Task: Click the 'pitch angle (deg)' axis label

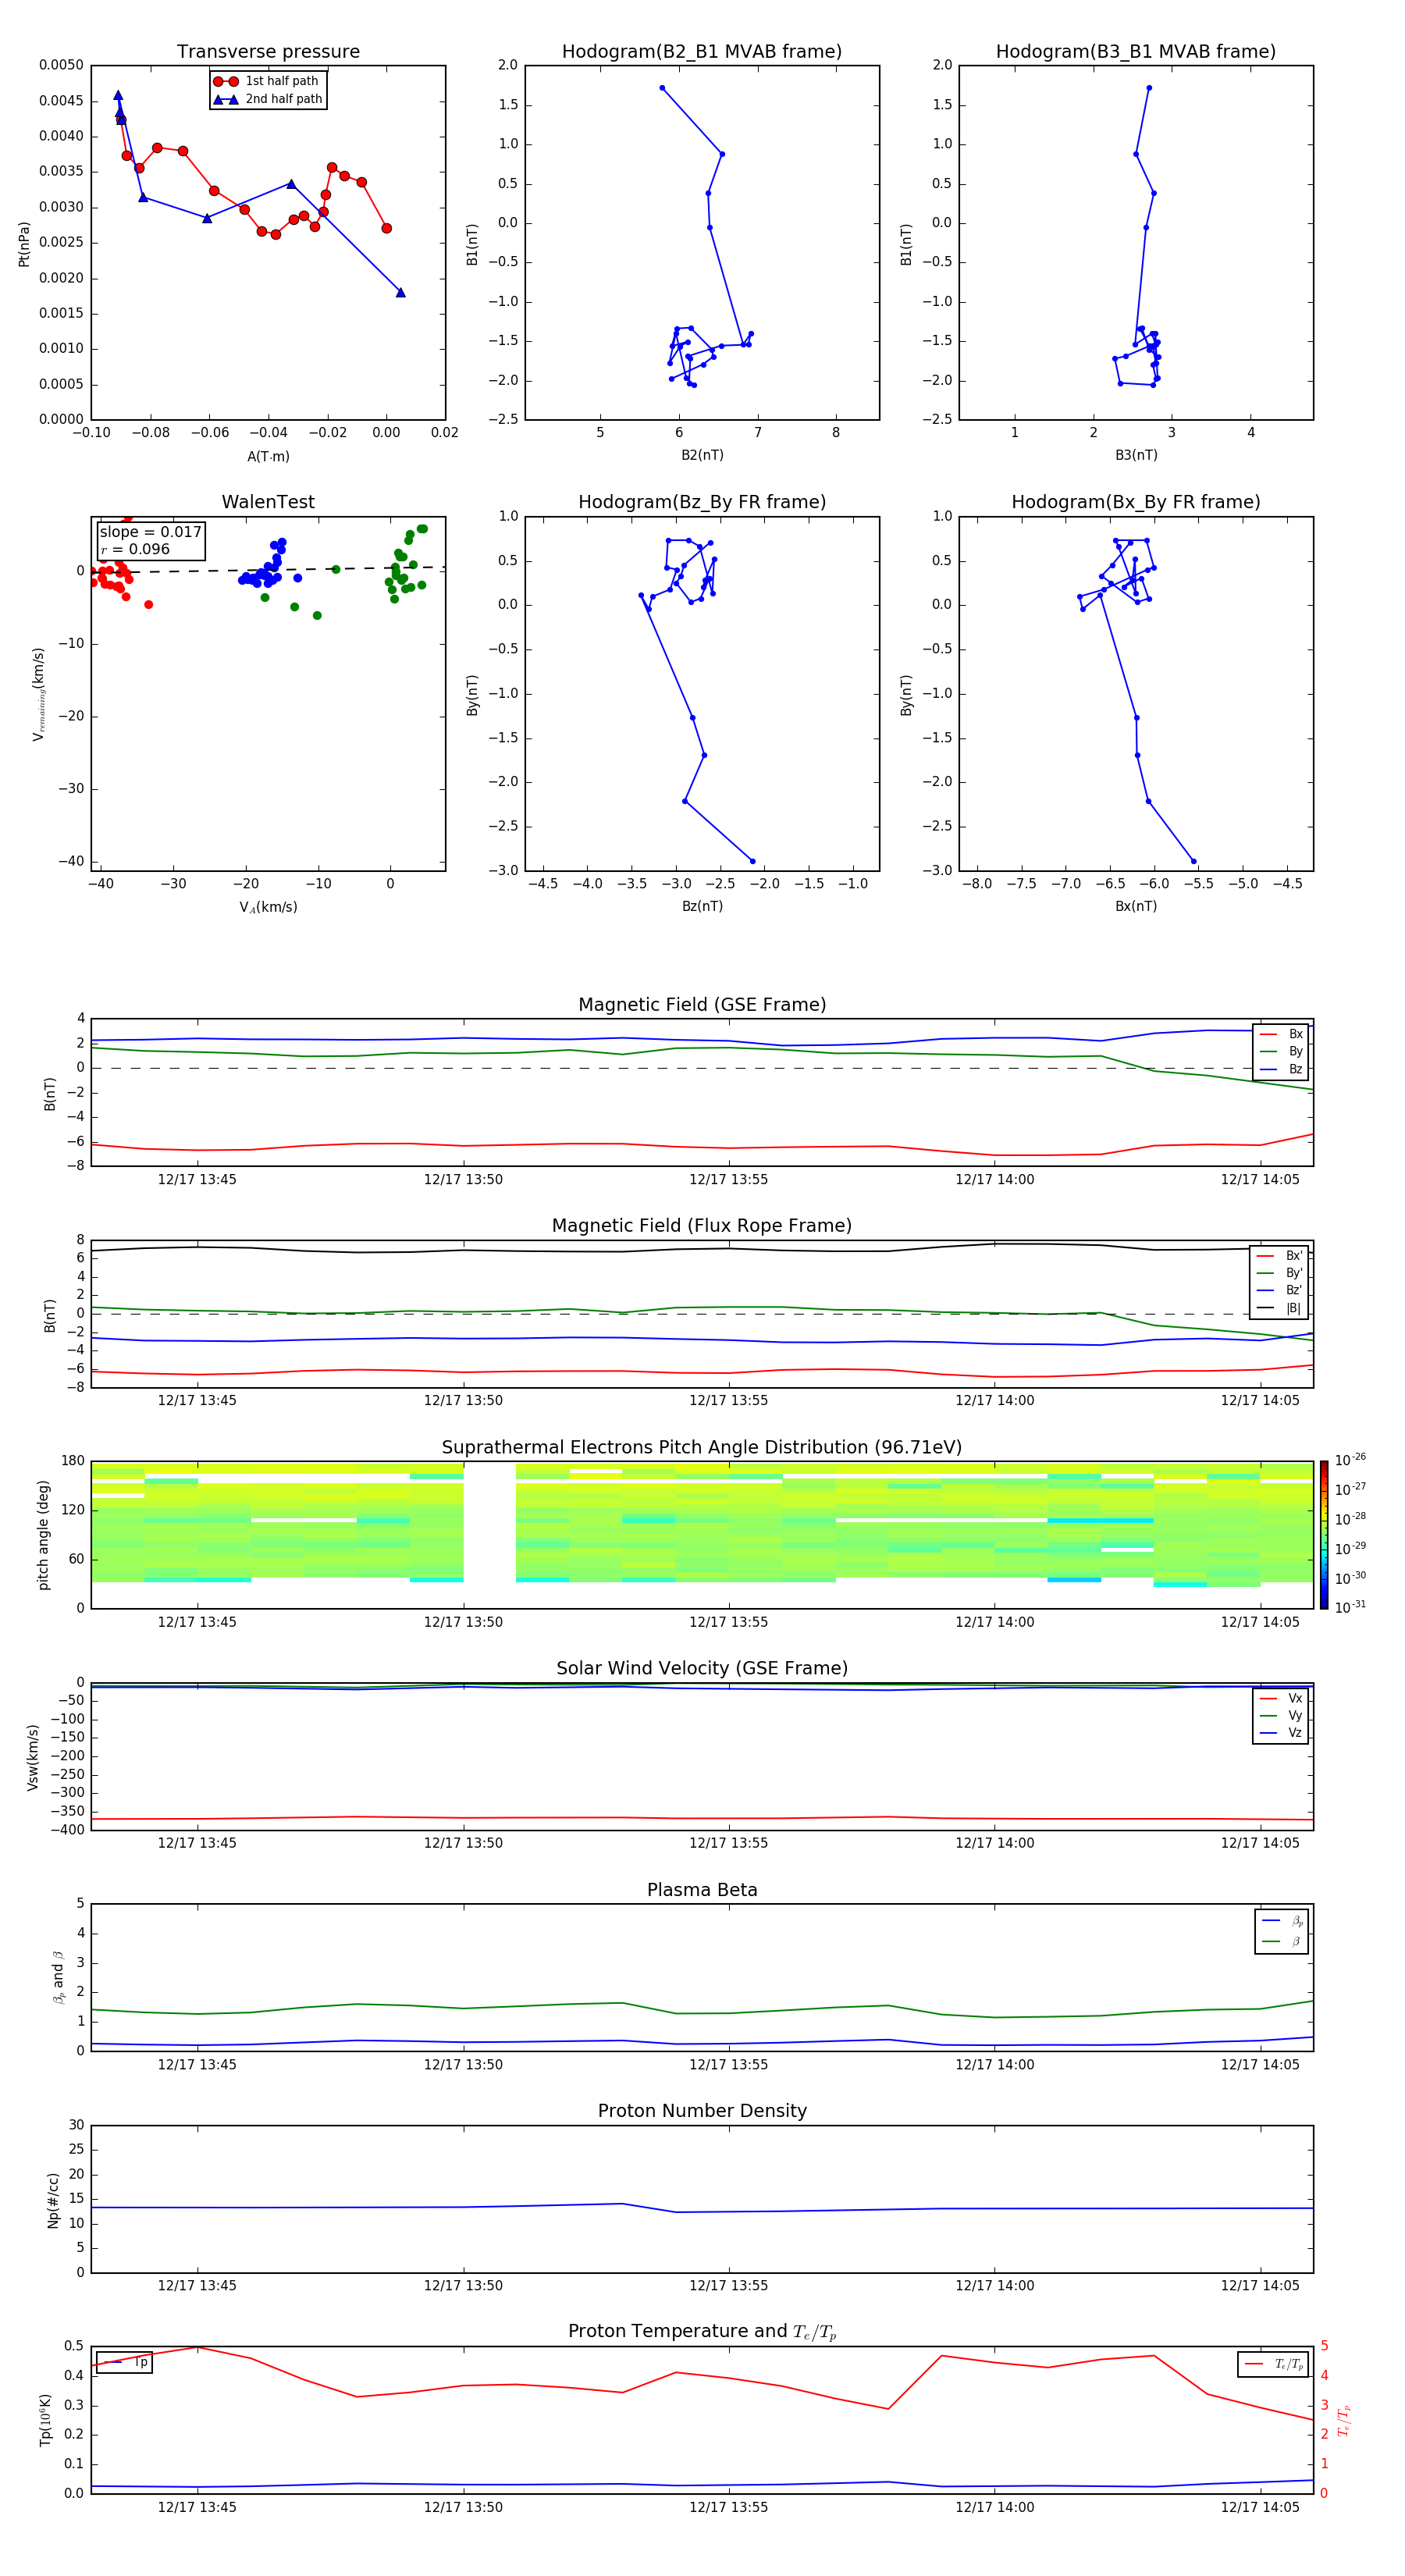Action: (x=44, y=1535)
